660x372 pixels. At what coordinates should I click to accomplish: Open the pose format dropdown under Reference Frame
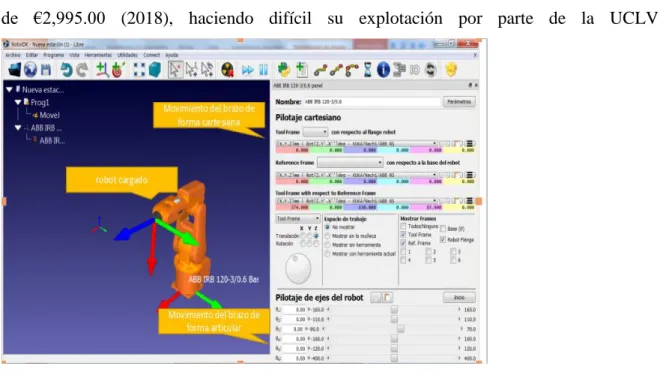pos(356,175)
